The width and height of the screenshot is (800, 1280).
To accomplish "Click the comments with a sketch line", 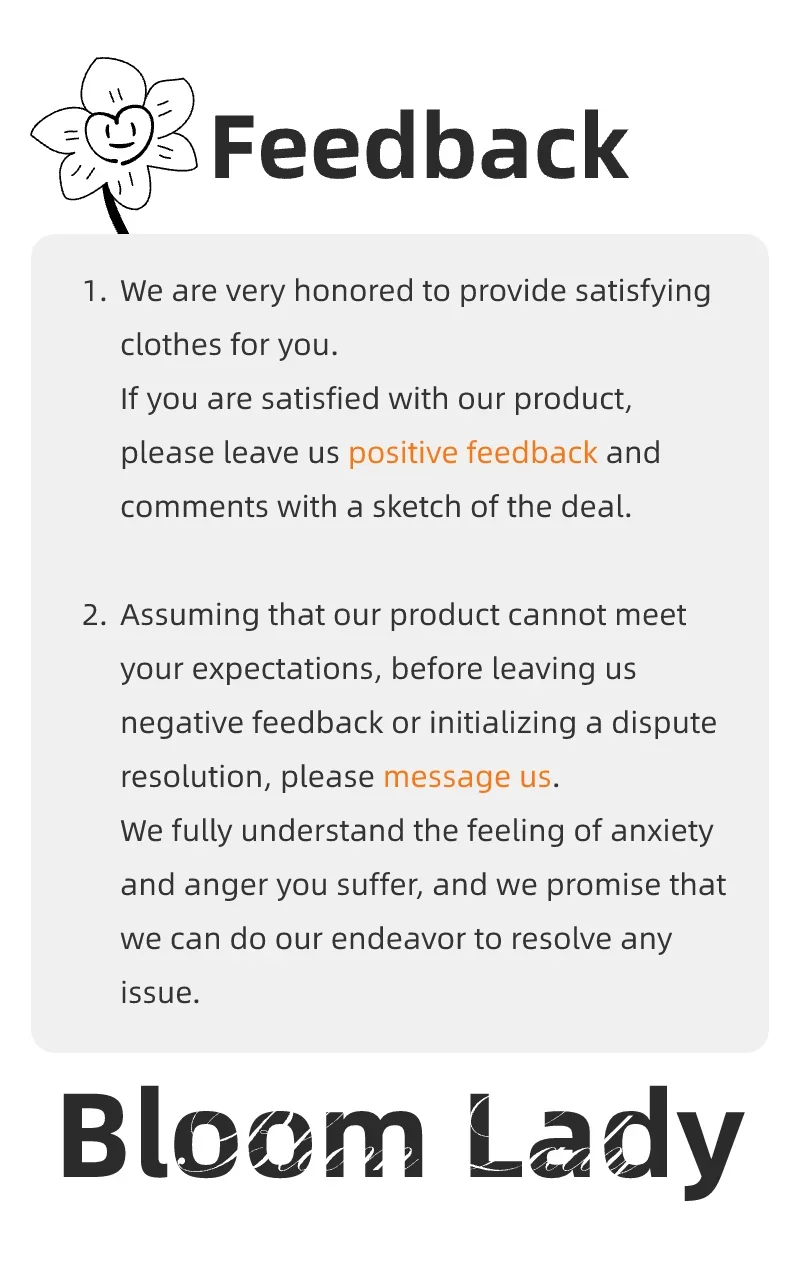I will click(x=376, y=507).
